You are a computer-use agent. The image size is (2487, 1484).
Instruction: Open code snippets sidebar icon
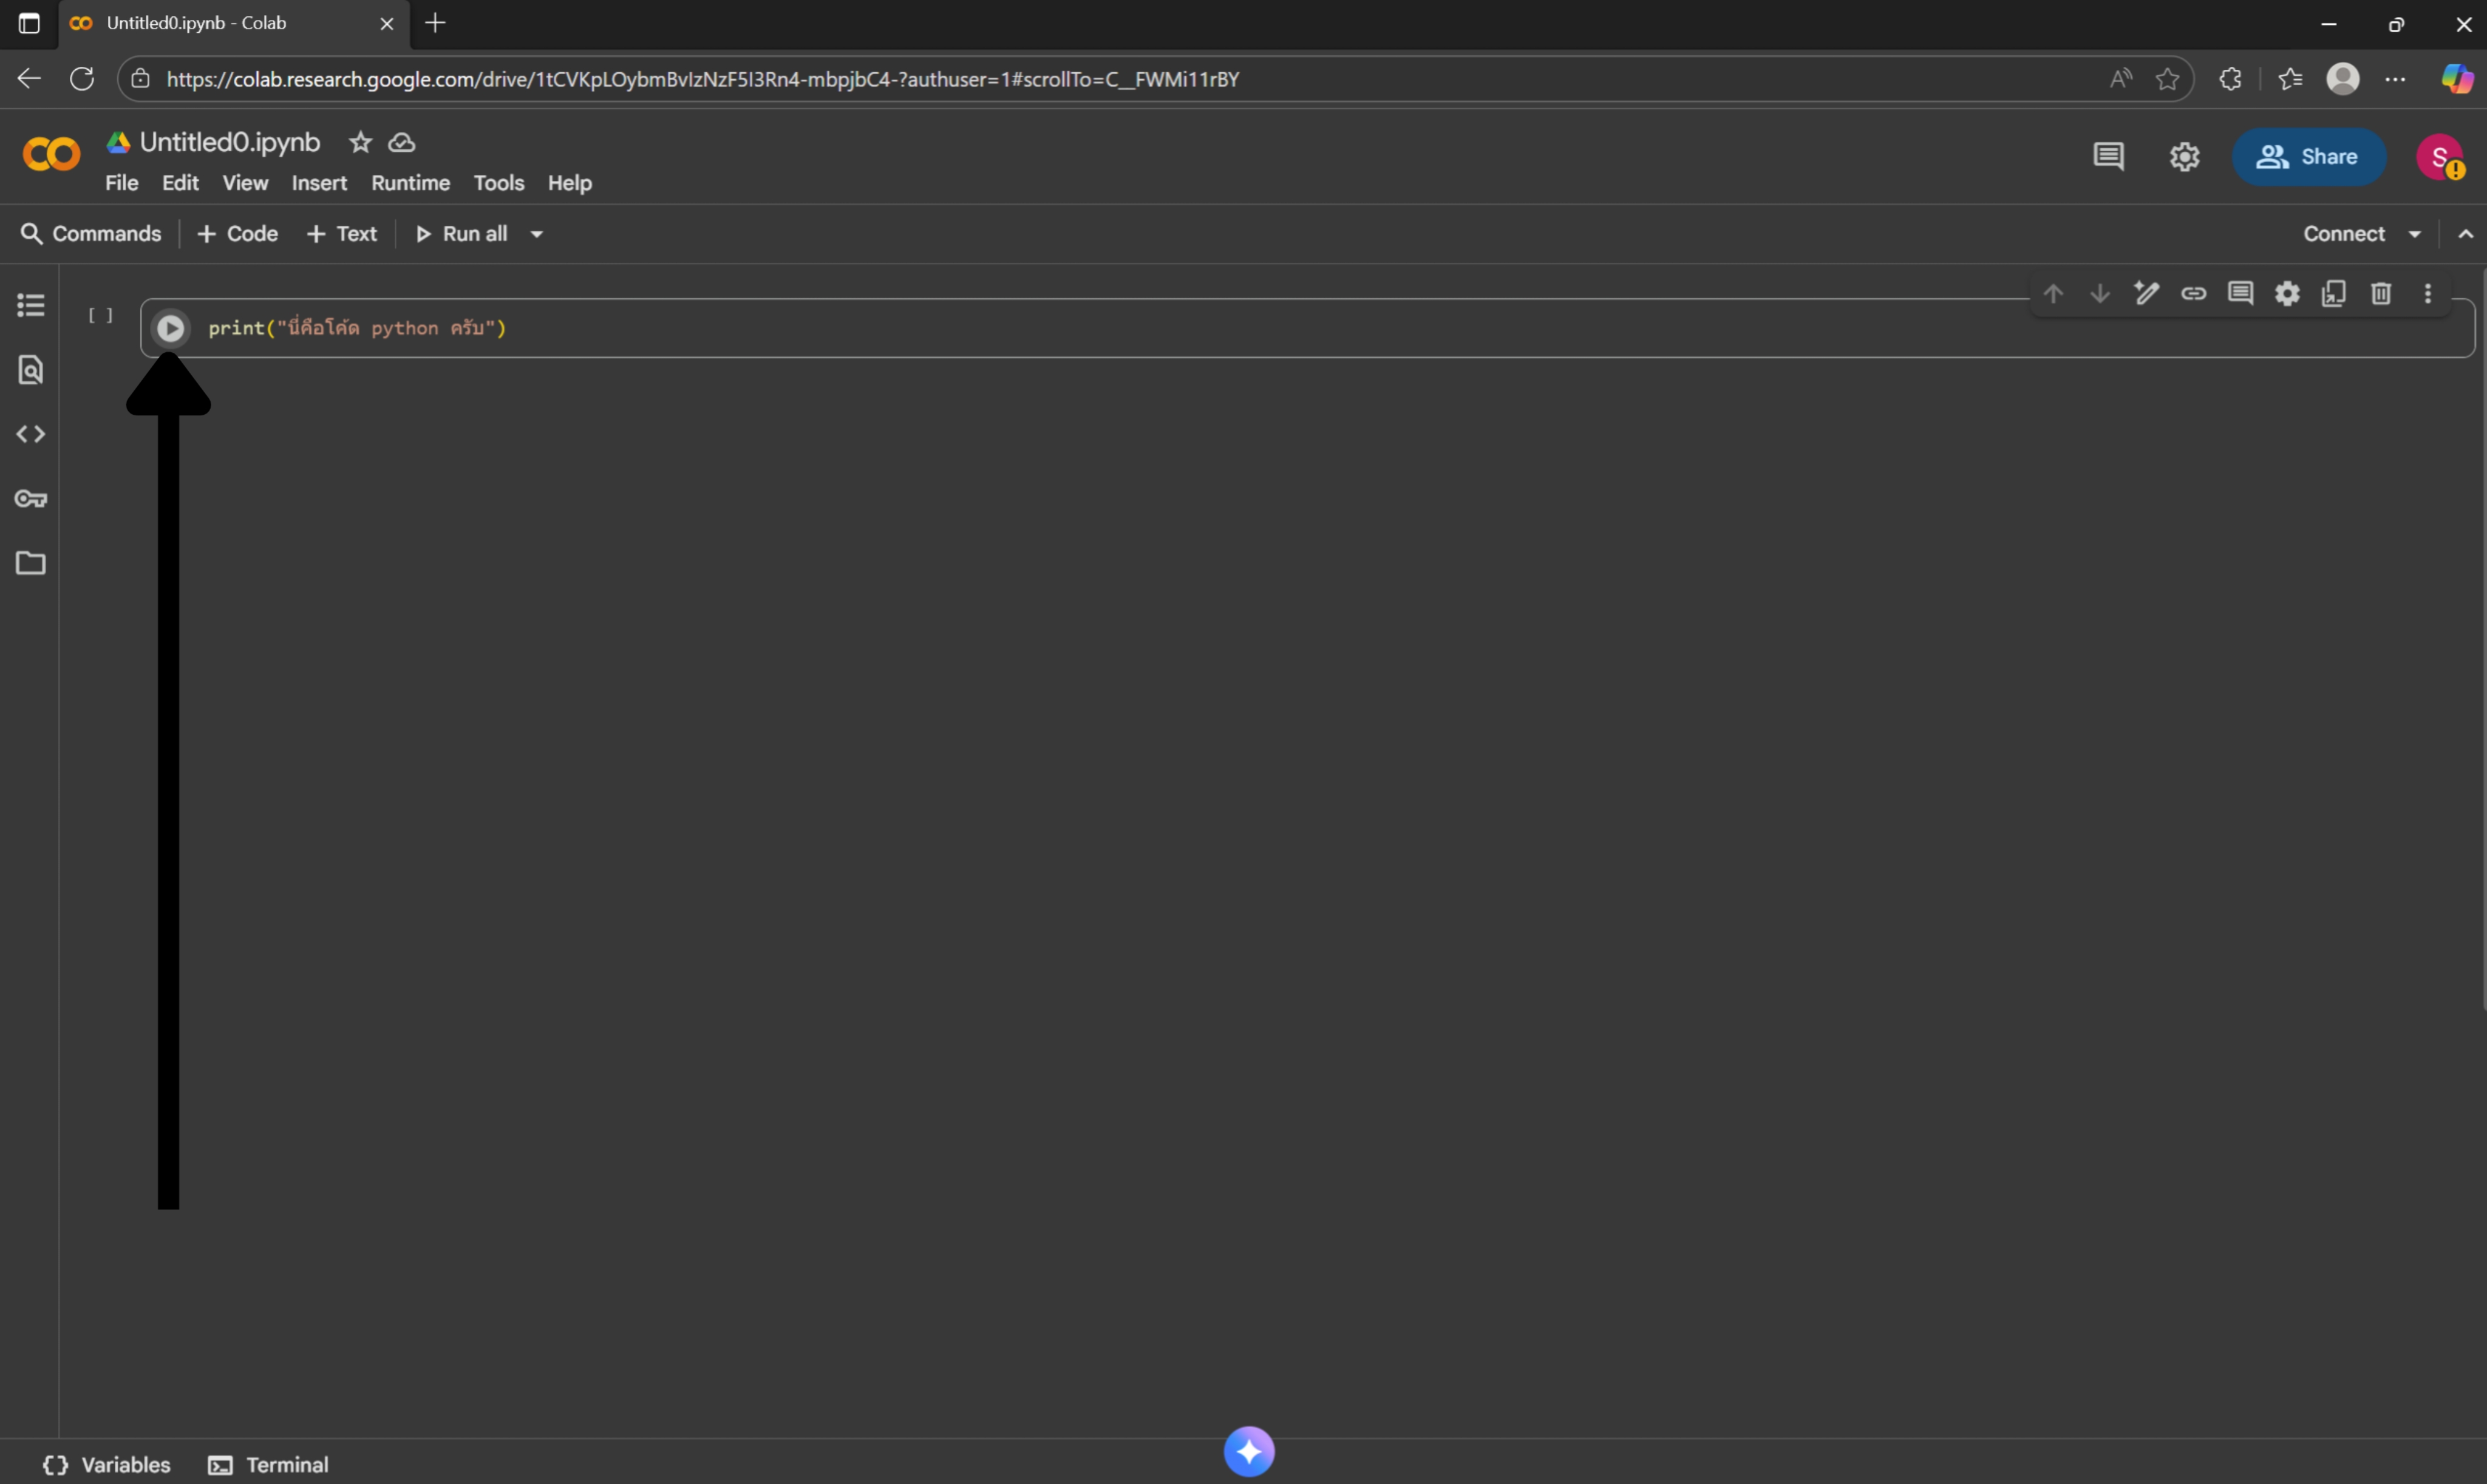31,434
